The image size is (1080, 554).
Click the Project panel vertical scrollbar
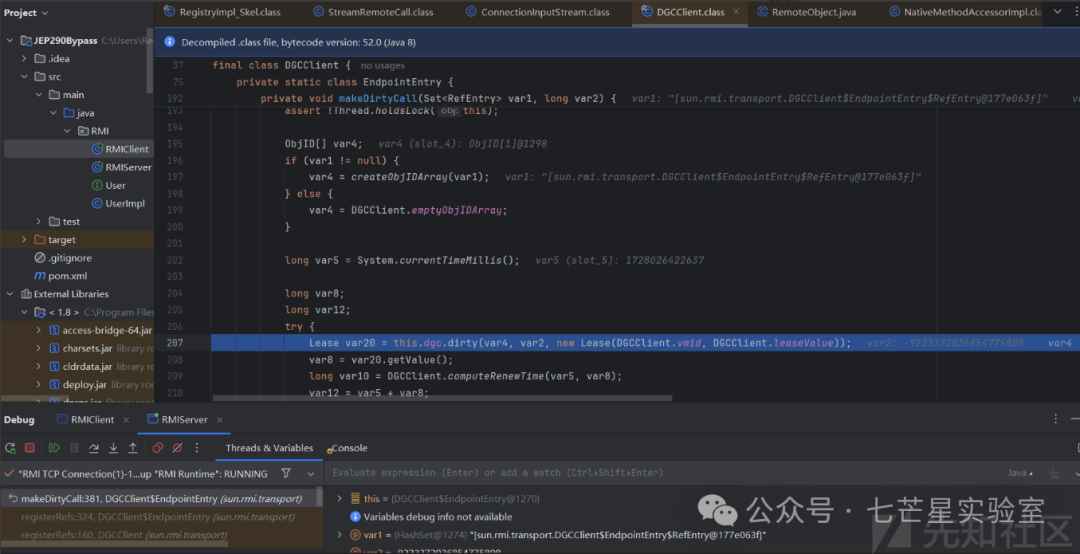[149, 61]
